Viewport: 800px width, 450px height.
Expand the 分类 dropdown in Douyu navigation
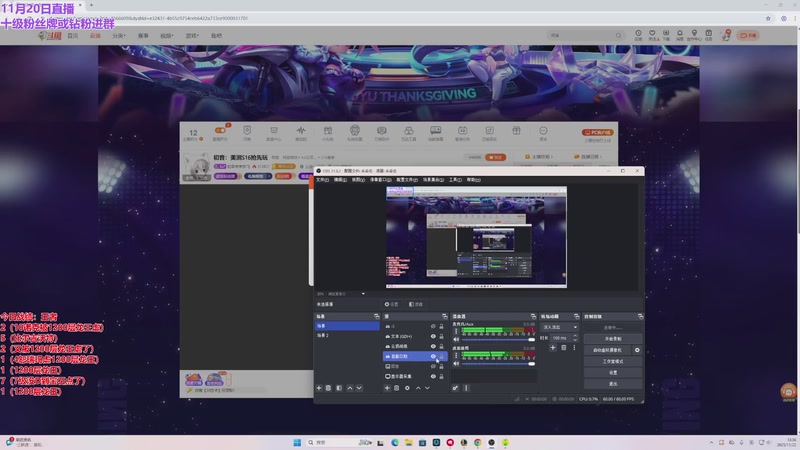(118, 36)
